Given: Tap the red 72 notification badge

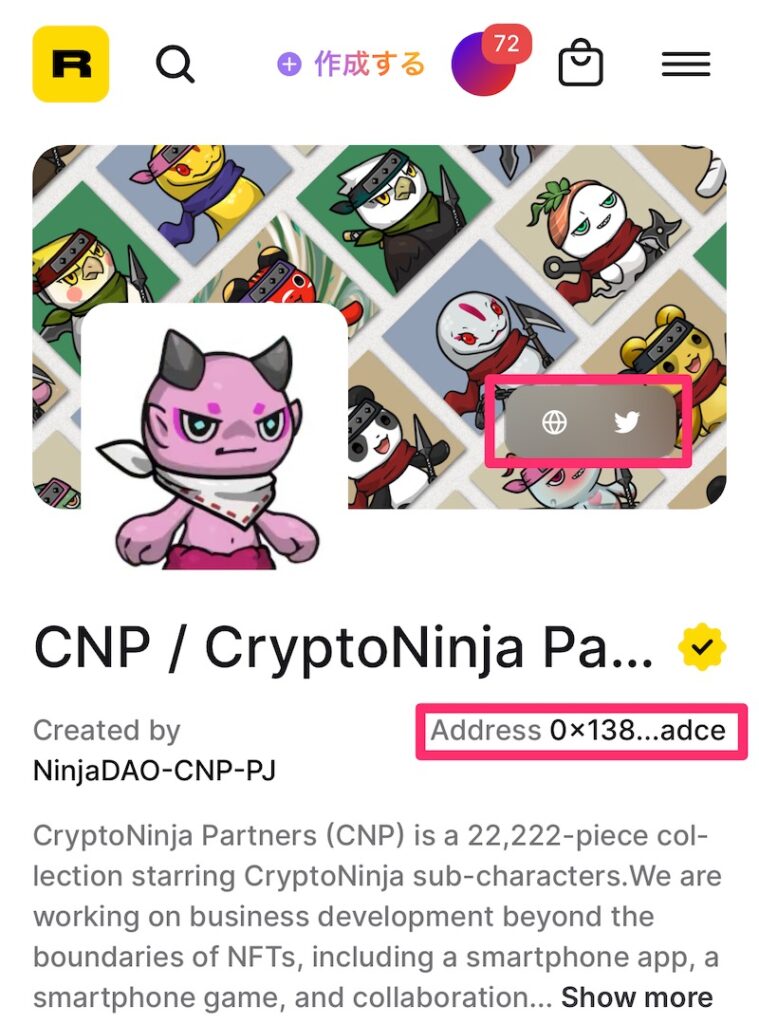Looking at the screenshot, I should (507, 44).
